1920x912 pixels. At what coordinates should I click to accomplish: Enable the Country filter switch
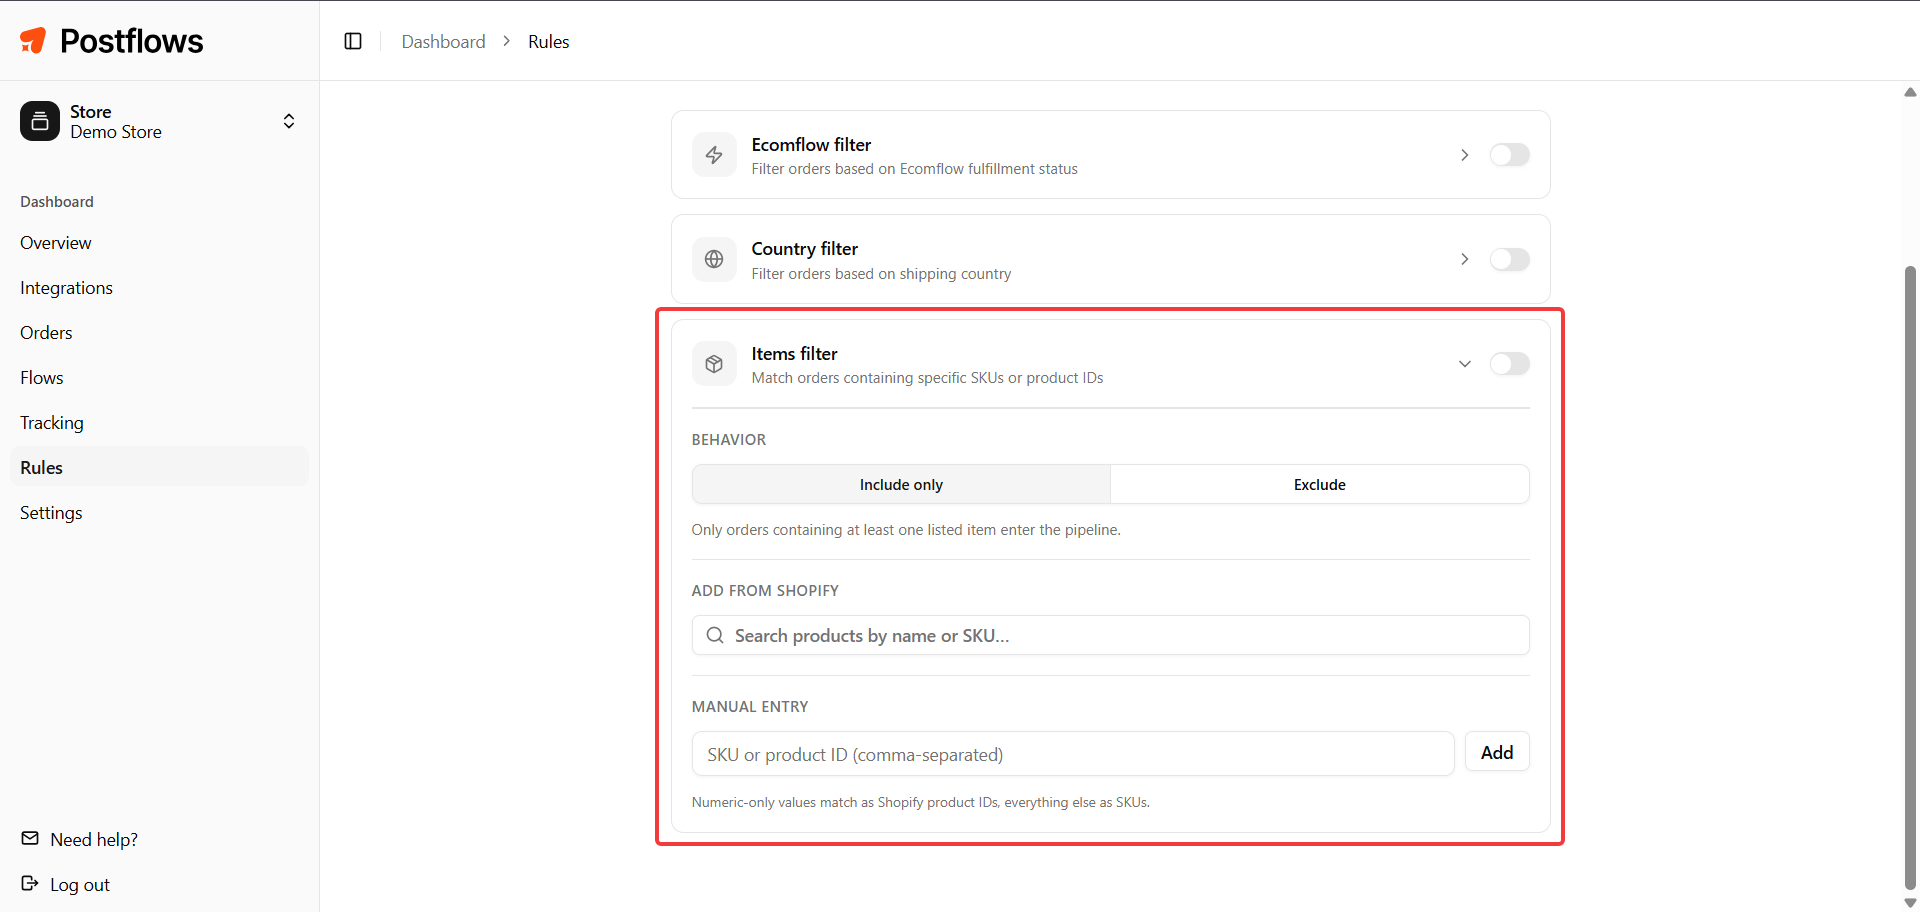[1510, 259]
